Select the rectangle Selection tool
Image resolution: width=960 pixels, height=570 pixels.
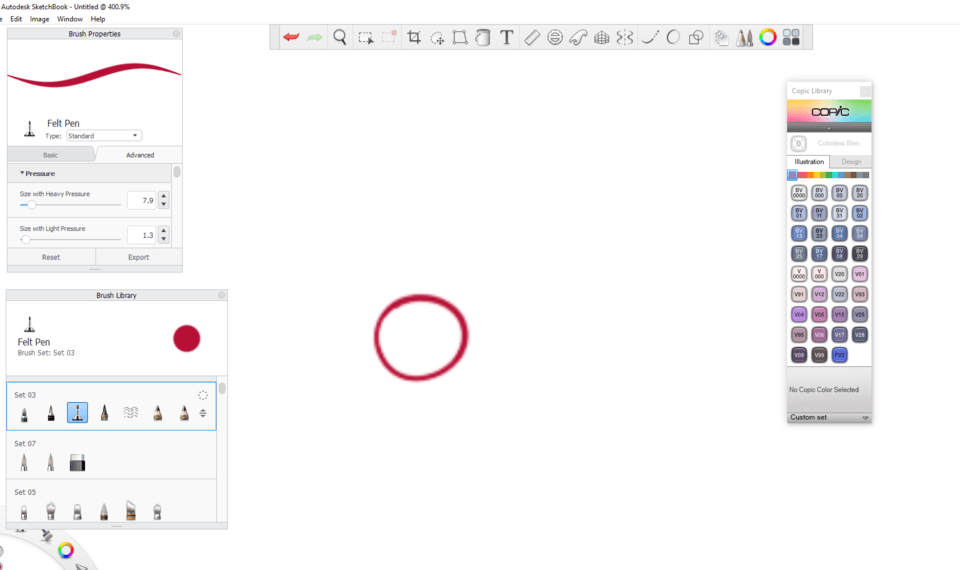click(366, 38)
